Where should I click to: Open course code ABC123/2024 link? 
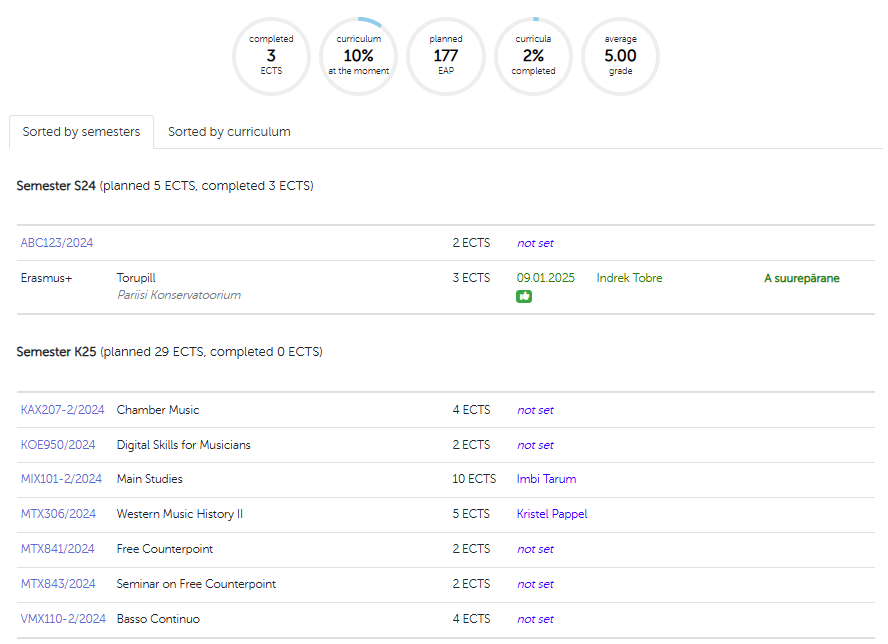pyautogui.click(x=57, y=243)
